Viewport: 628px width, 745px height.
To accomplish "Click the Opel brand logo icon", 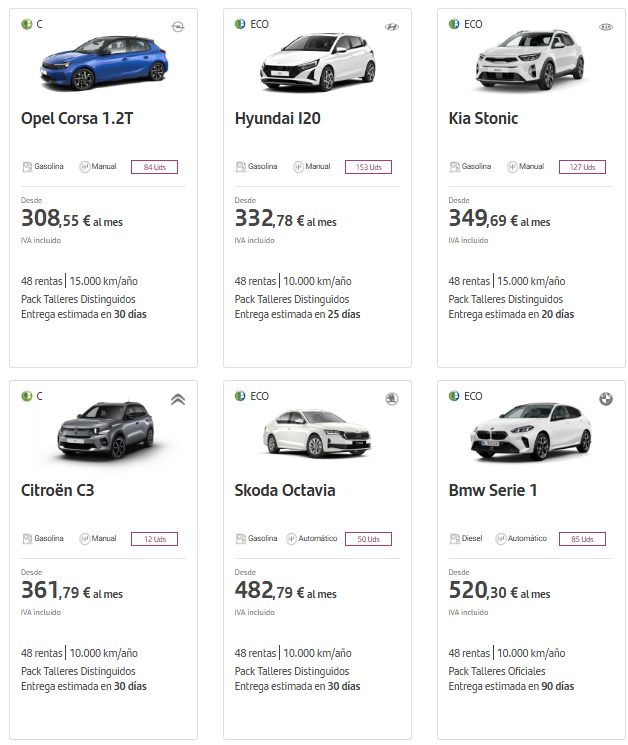I will 178,26.
